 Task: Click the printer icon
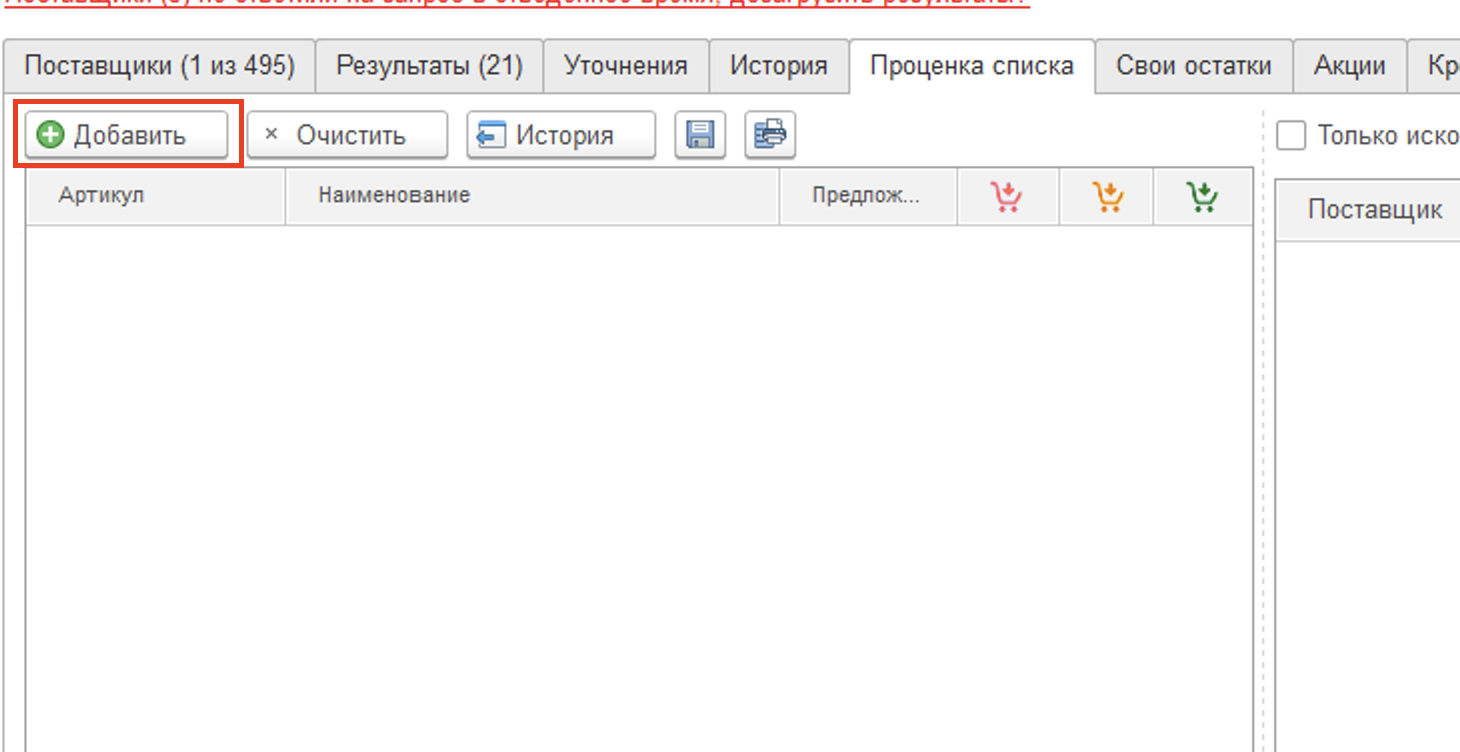pyautogui.click(x=770, y=135)
